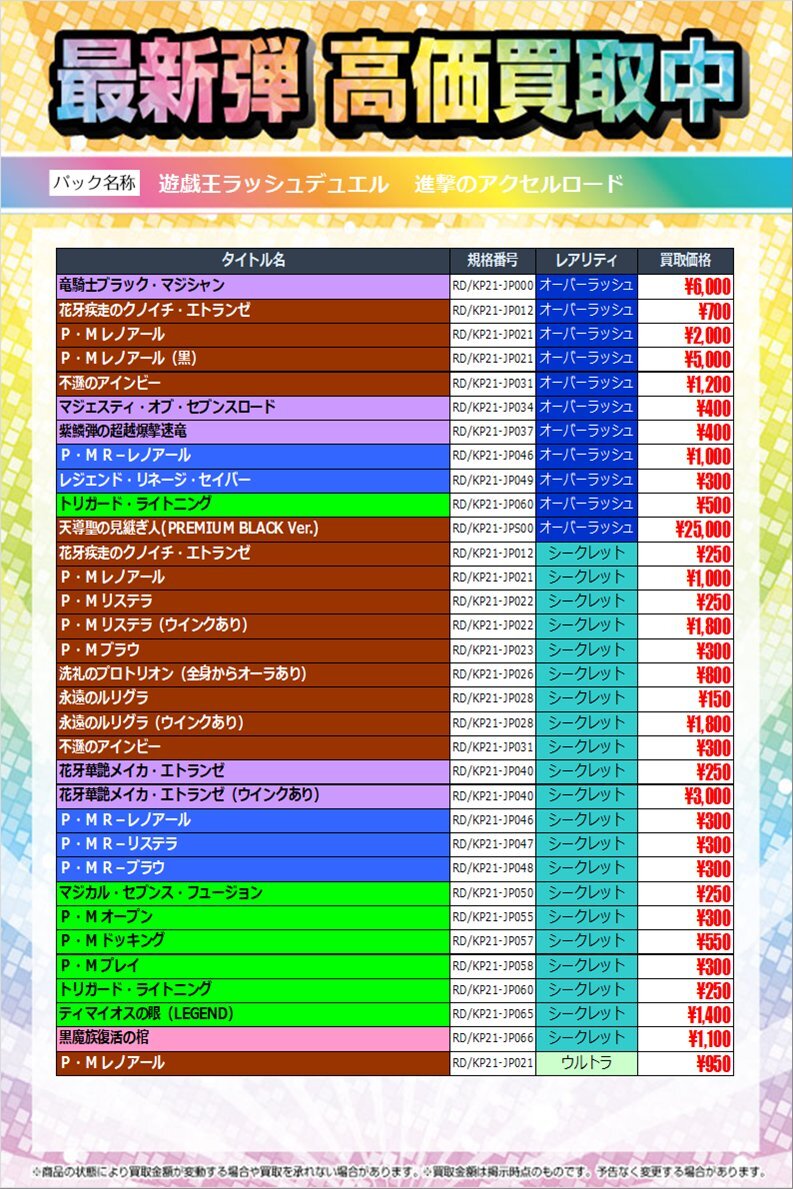
Task: Select code RD/KP21-JP058
Action: coord(493,965)
